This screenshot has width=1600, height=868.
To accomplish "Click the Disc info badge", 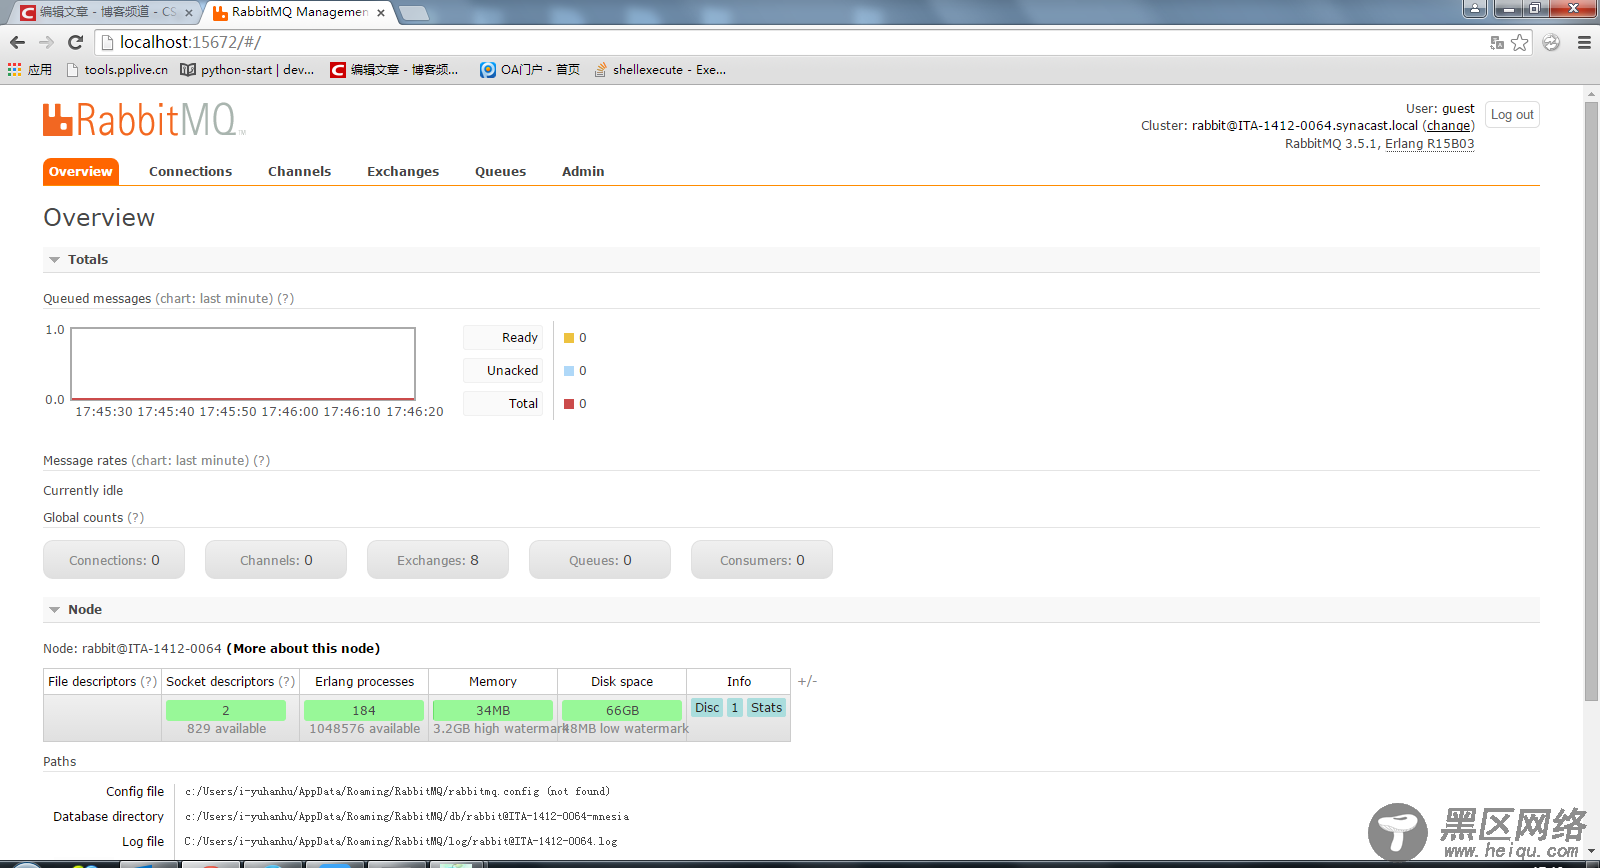I will (x=707, y=707).
